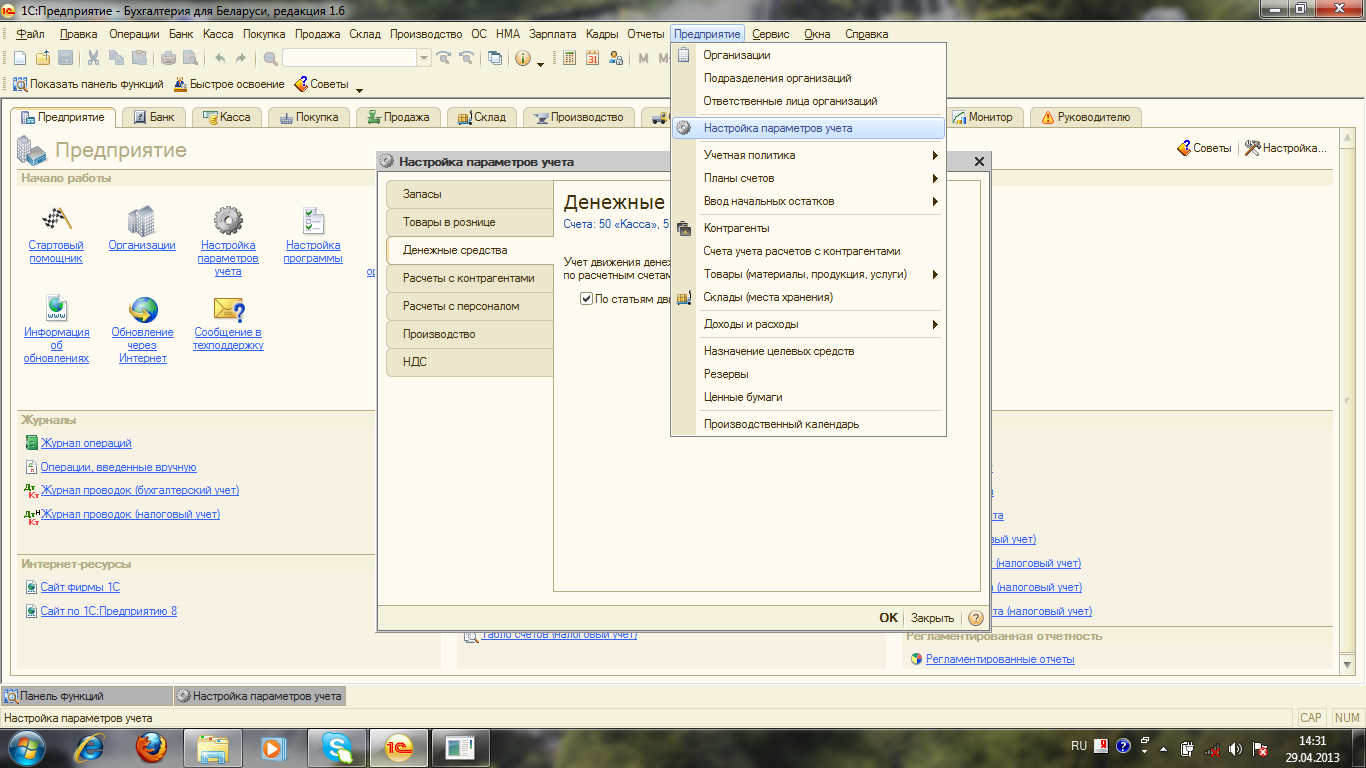This screenshot has height=768, width=1366.
Task: Select the Запасы section in dialog
Action: tap(470, 194)
